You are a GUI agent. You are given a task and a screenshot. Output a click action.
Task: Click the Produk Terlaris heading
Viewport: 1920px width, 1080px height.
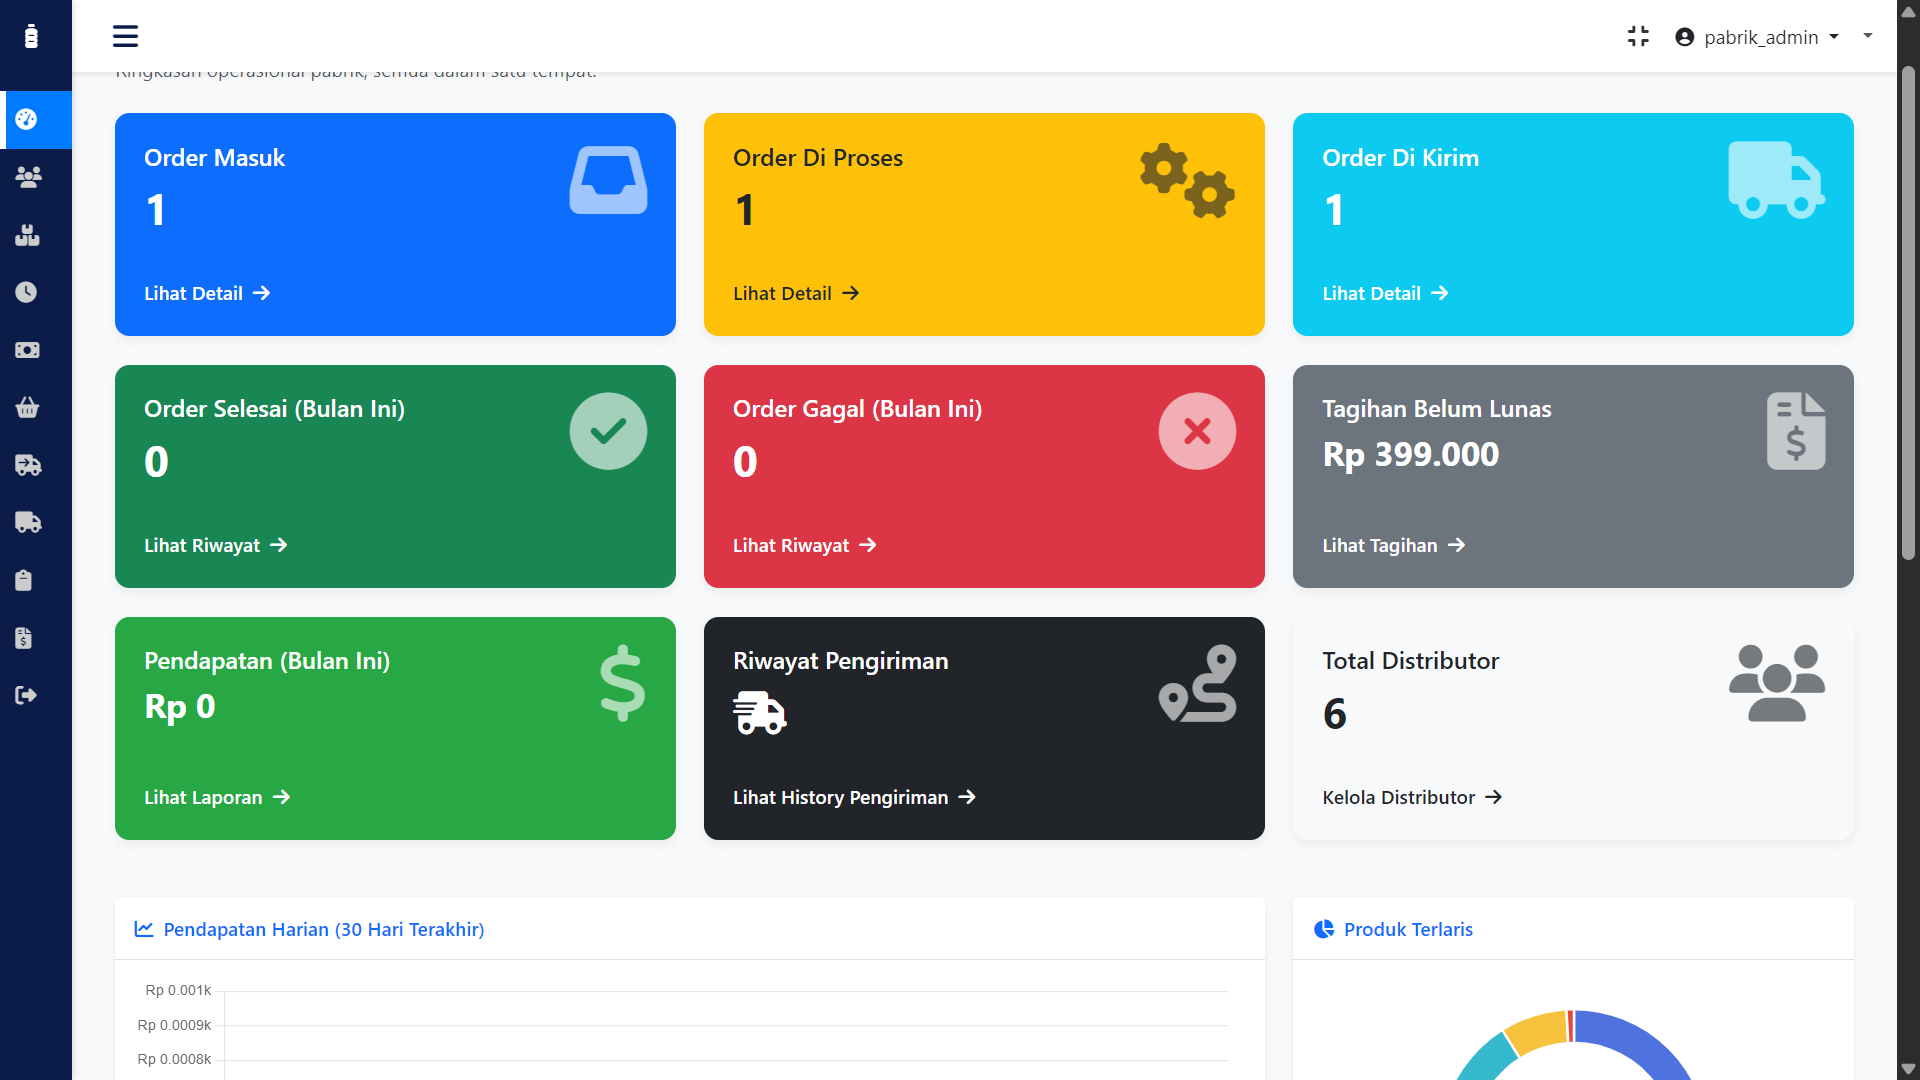[x=1408, y=929]
